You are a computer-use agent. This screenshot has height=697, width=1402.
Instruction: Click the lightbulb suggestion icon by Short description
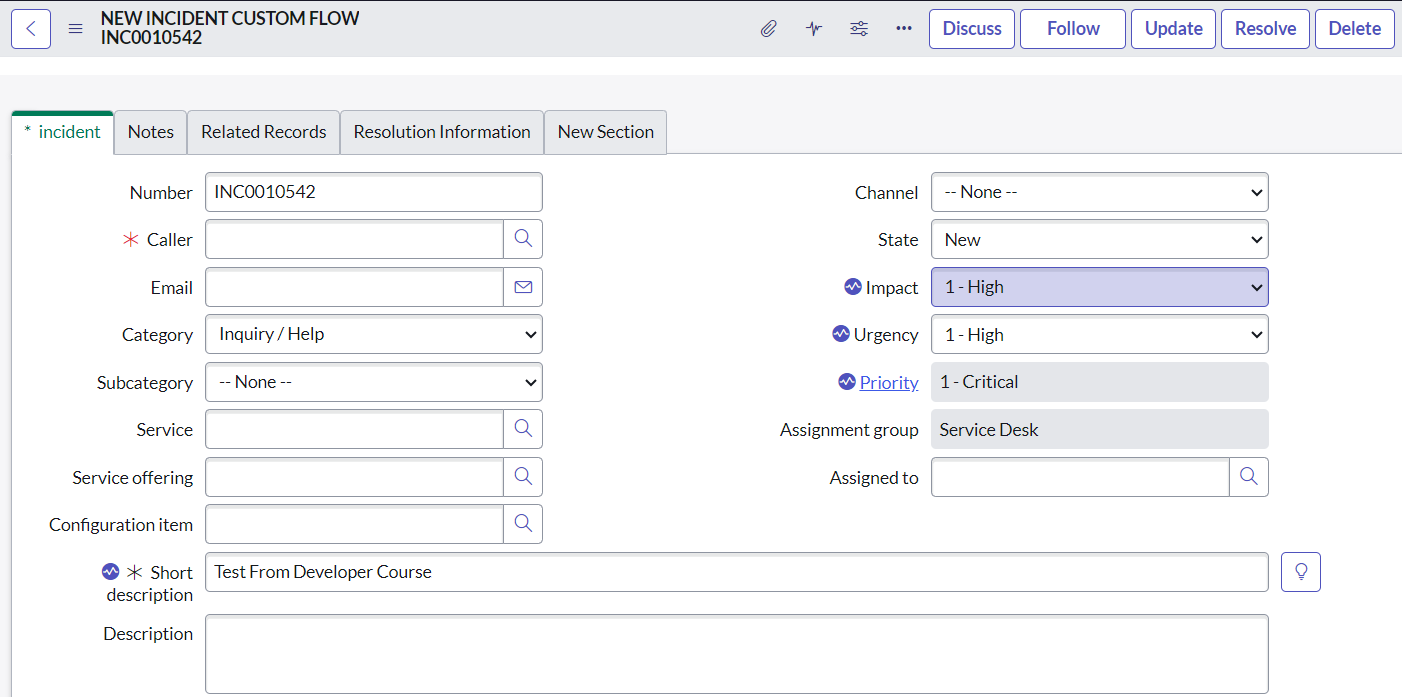(1301, 572)
